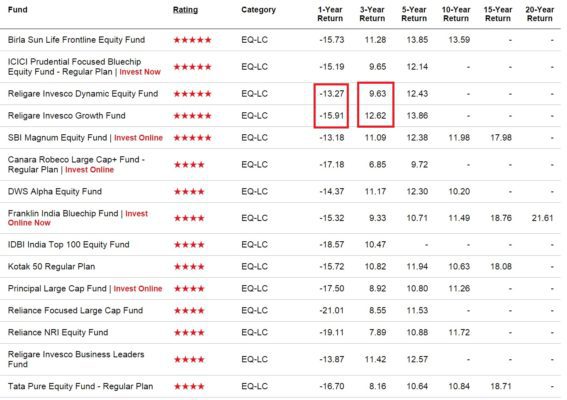
Task: Click 20-year return value 21.61
Action: pos(542,218)
